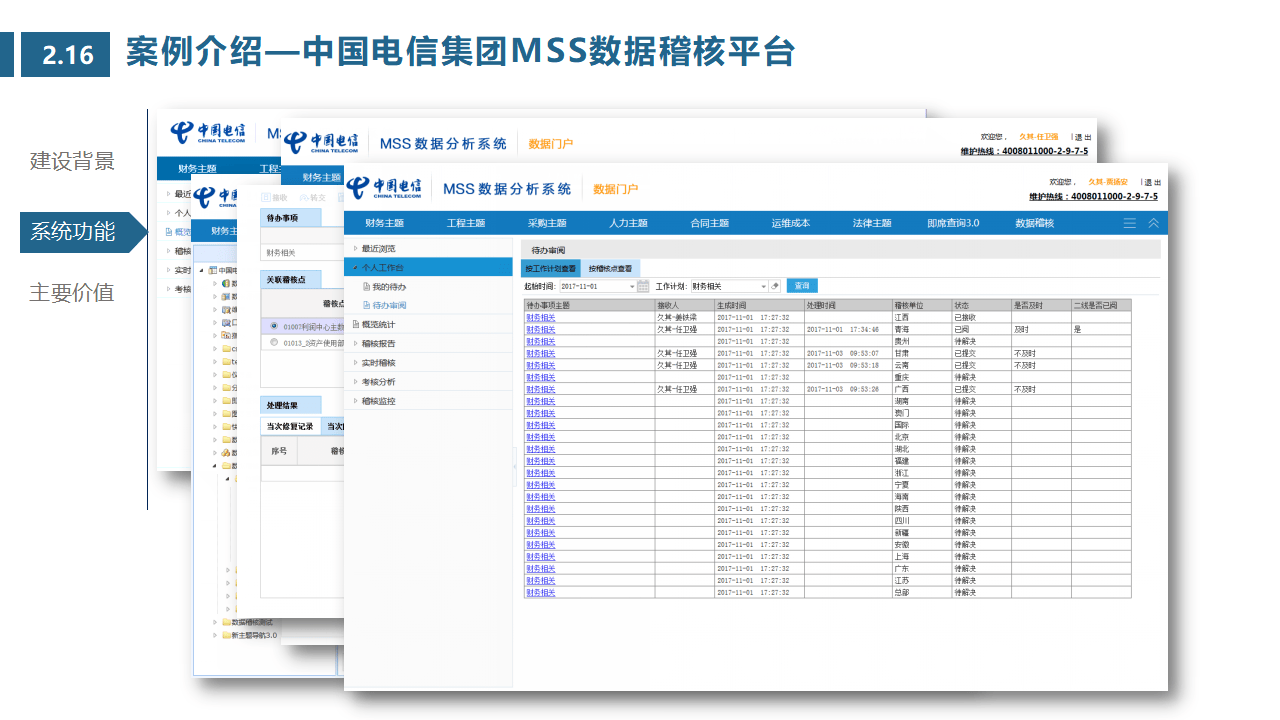Switch to 按稽核点查看 tab
This screenshot has width=1280, height=720.
point(610,268)
